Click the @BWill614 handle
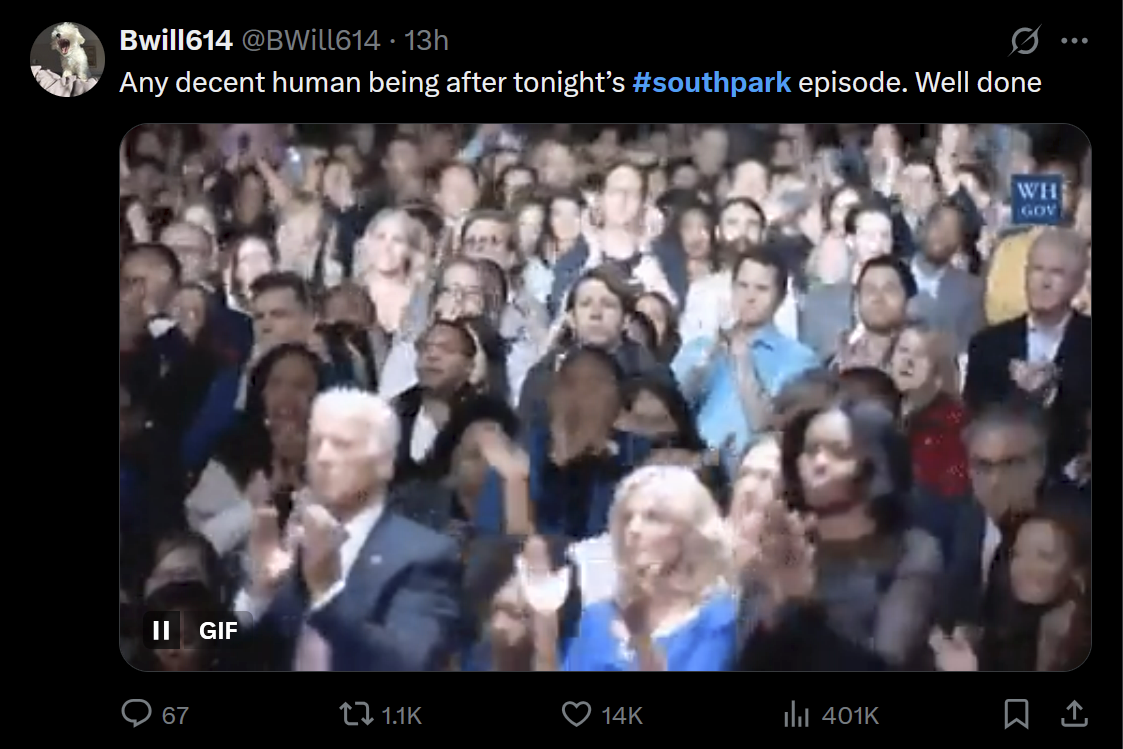This screenshot has width=1123, height=749. tap(310, 40)
